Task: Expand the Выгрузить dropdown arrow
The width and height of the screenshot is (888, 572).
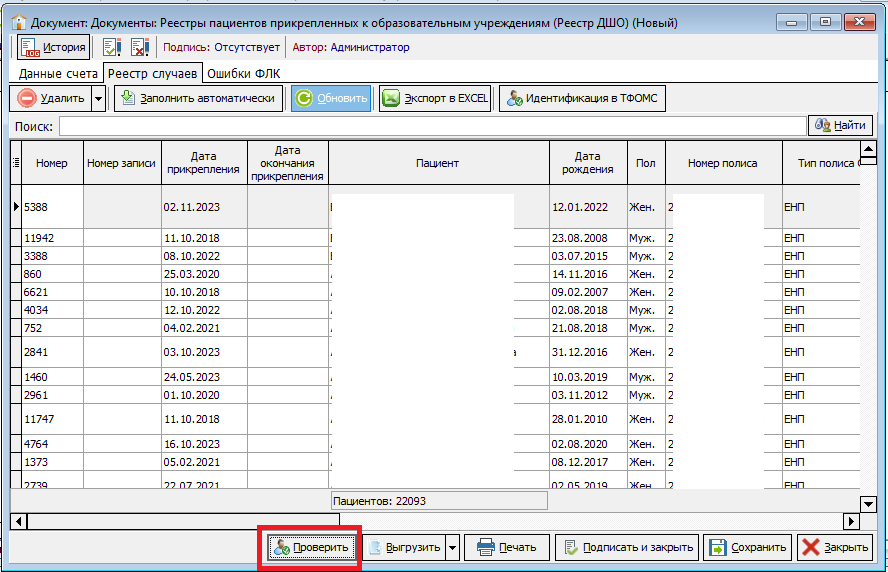Action: 452,548
